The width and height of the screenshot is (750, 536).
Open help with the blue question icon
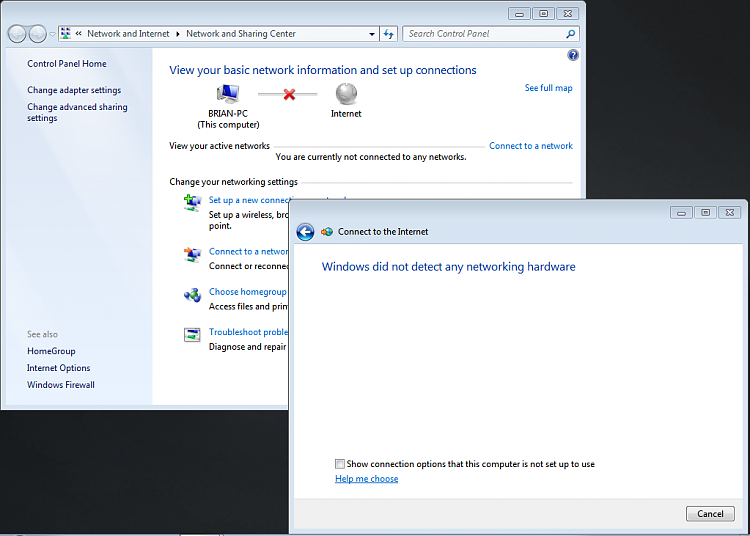click(573, 55)
